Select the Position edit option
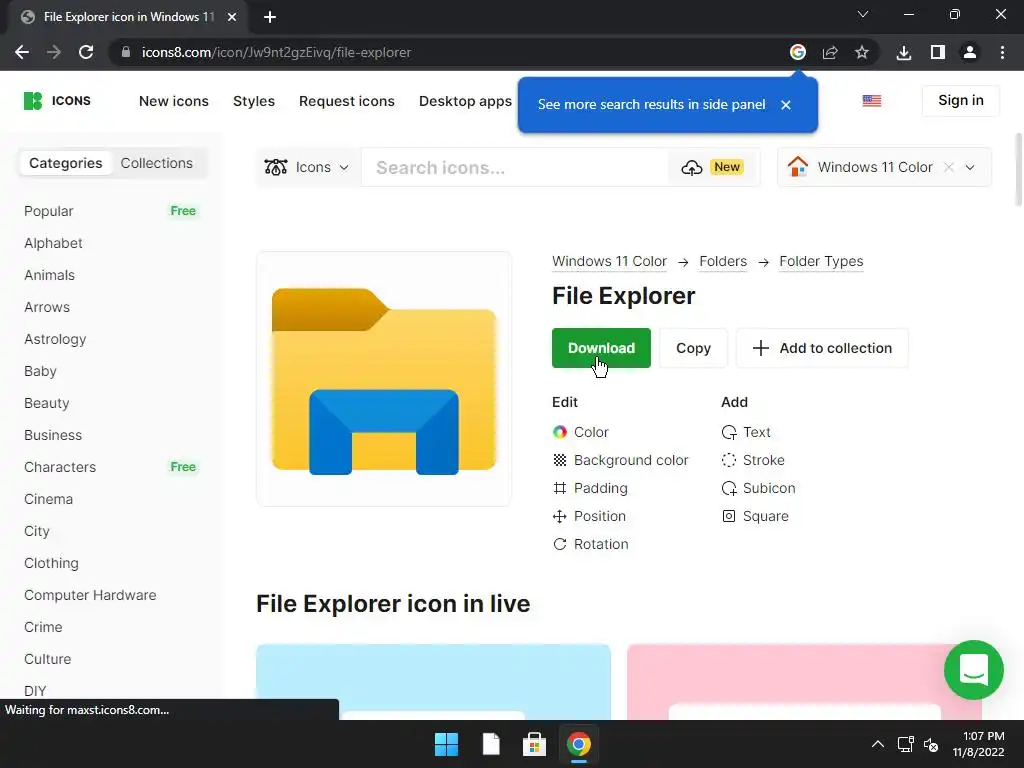The height and width of the screenshot is (768, 1024). coord(589,516)
